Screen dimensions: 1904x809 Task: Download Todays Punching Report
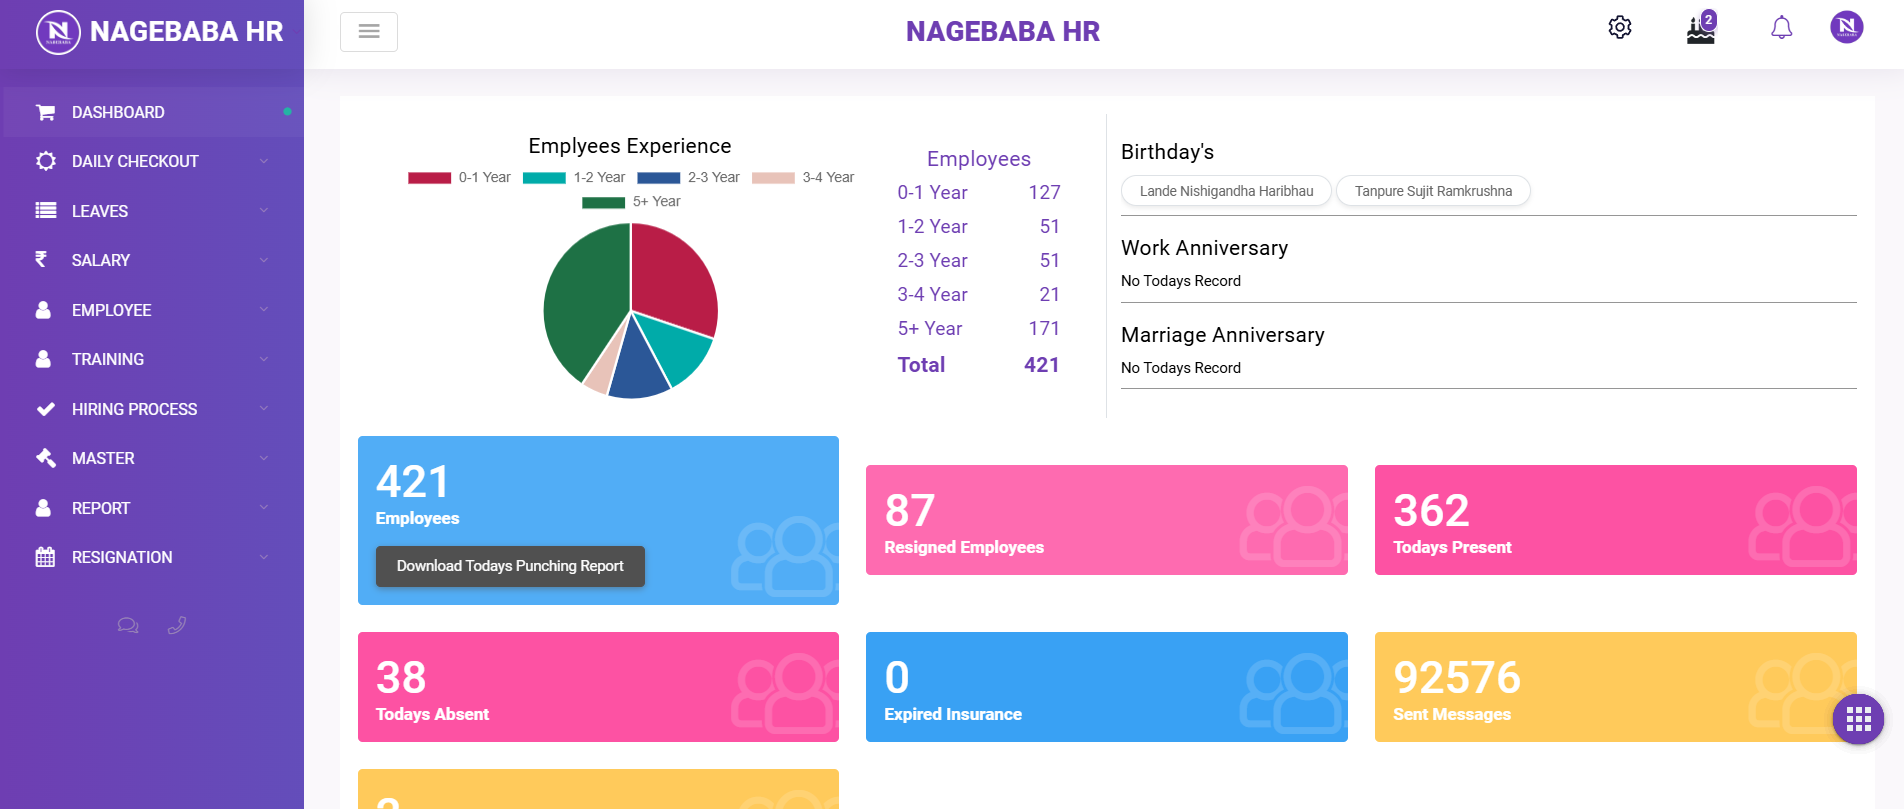[510, 566]
